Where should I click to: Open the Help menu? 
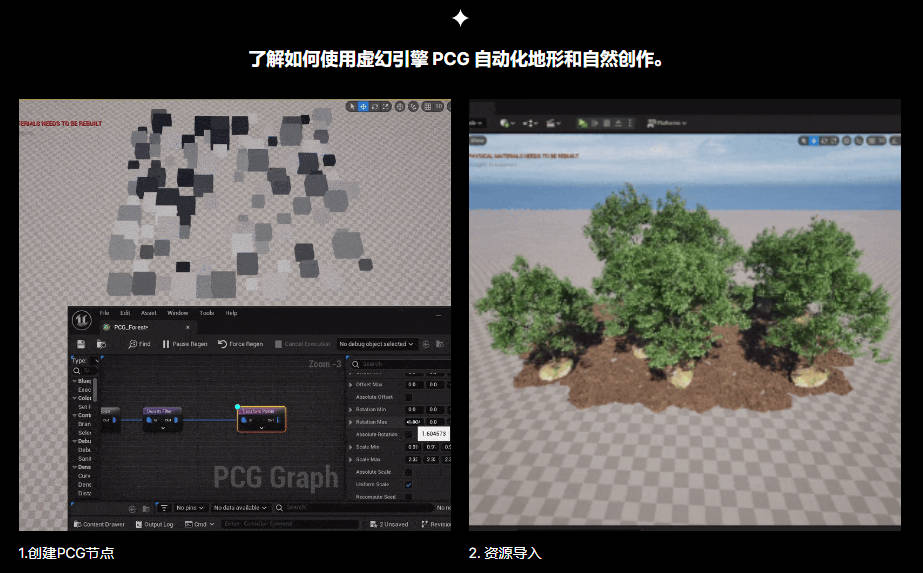tap(231, 313)
